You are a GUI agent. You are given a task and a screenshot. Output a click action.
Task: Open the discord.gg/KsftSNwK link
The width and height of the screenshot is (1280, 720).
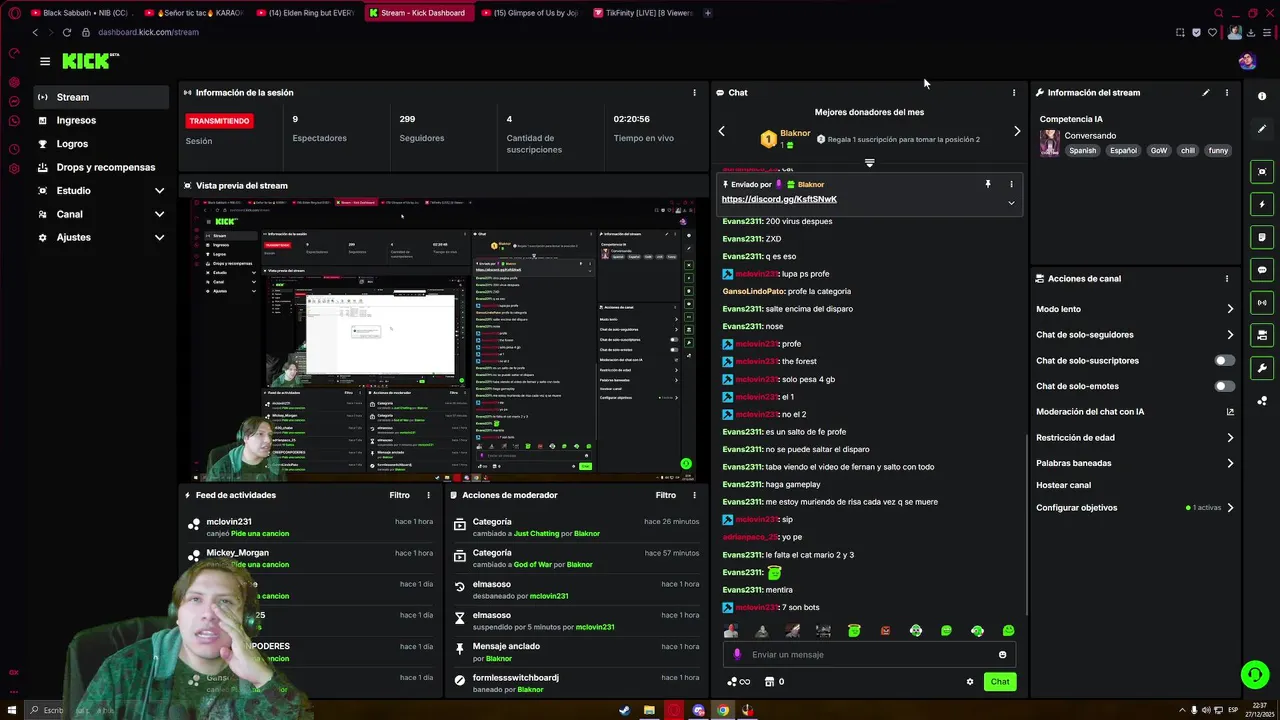[779, 199]
